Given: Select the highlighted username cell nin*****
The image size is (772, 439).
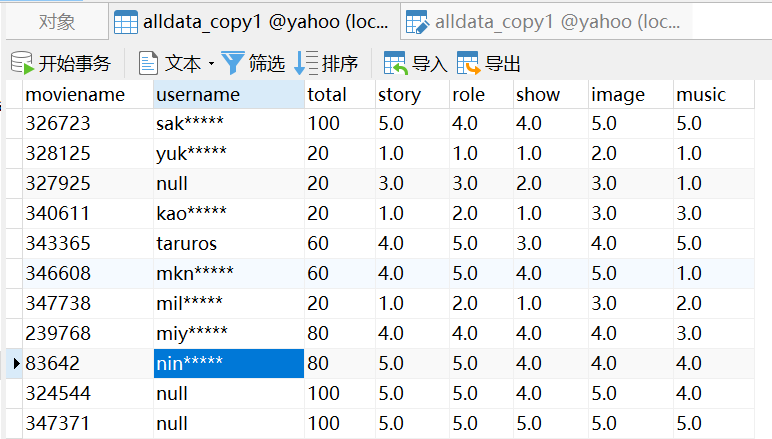Looking at the screenshot, I should 229,364.
